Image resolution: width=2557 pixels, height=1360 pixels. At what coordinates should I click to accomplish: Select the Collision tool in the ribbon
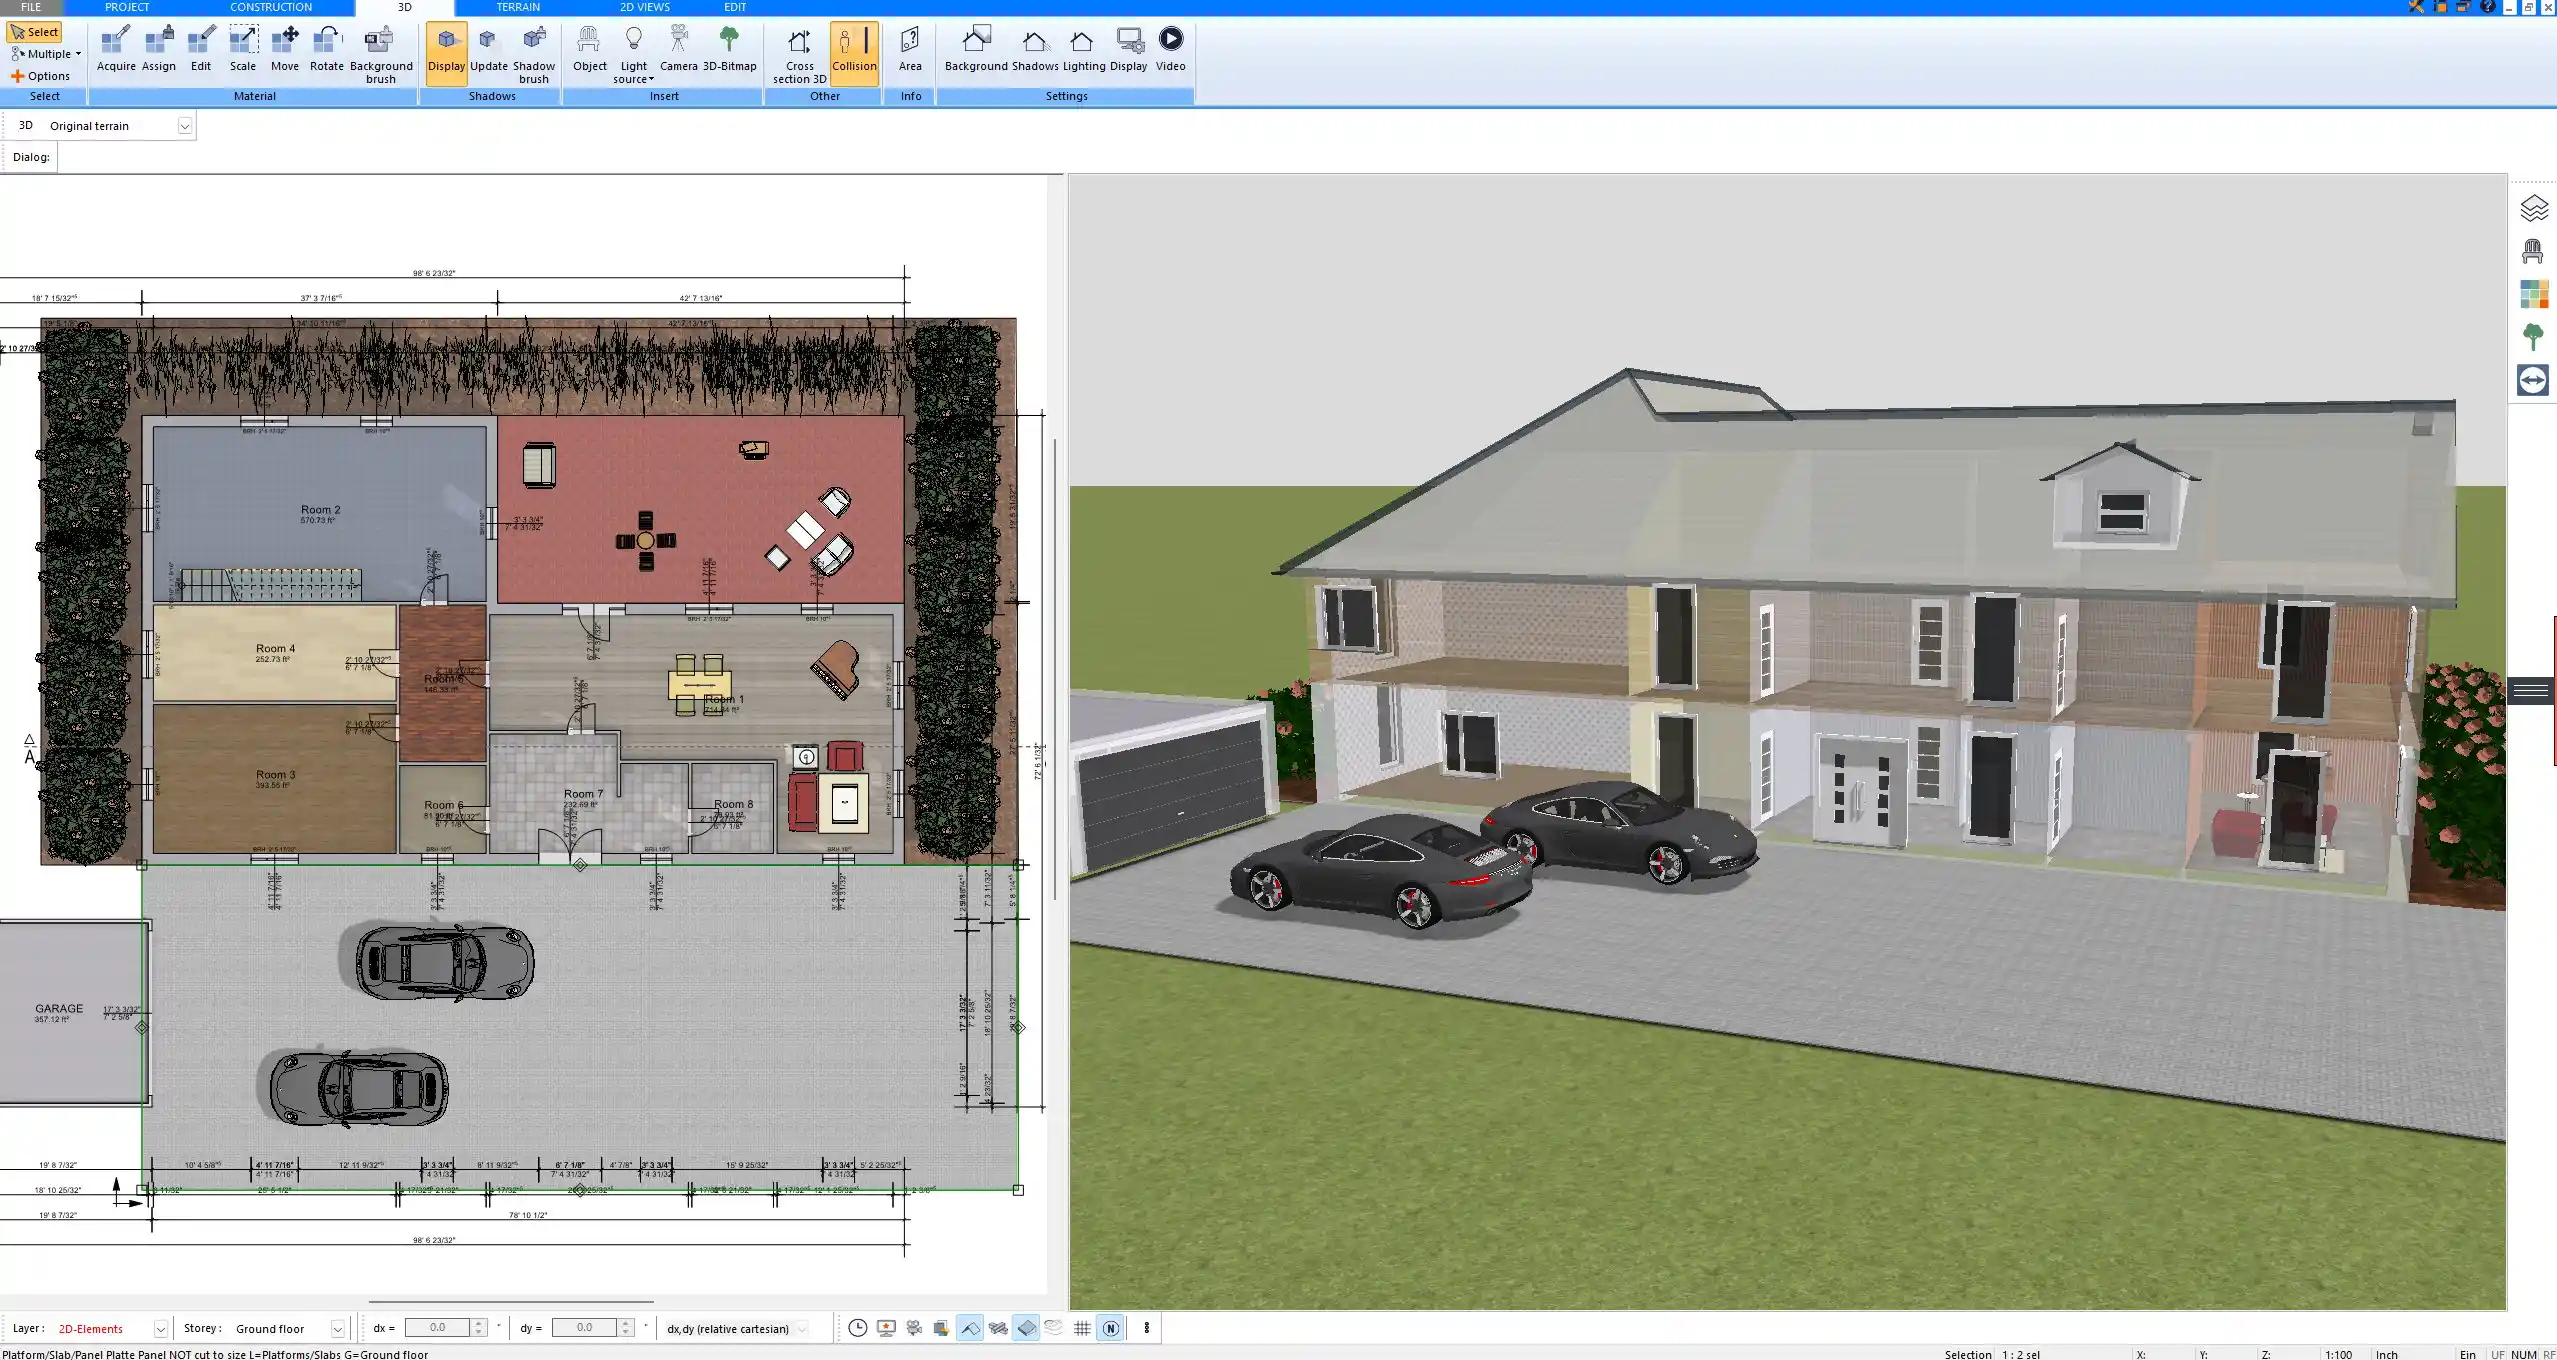click(854, 50)
